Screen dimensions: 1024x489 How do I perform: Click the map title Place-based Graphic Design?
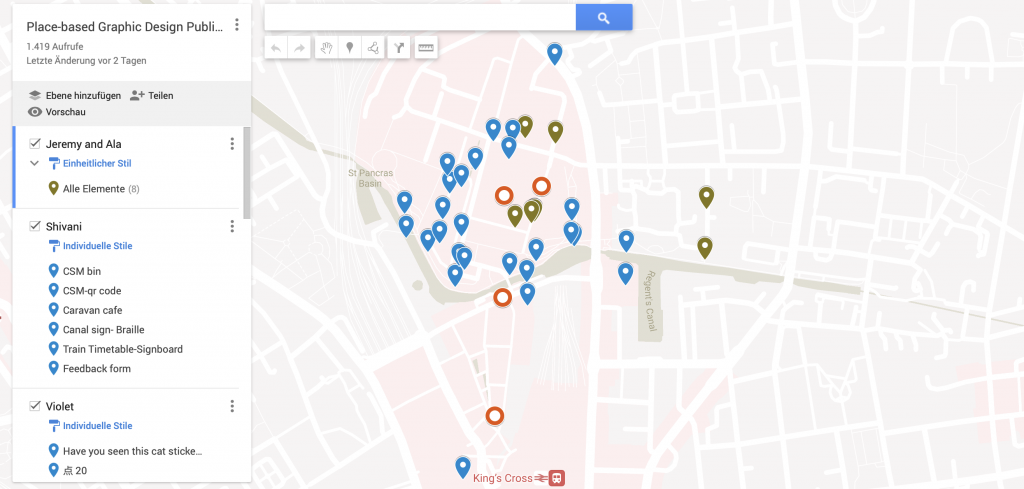[x=125, y=26]
